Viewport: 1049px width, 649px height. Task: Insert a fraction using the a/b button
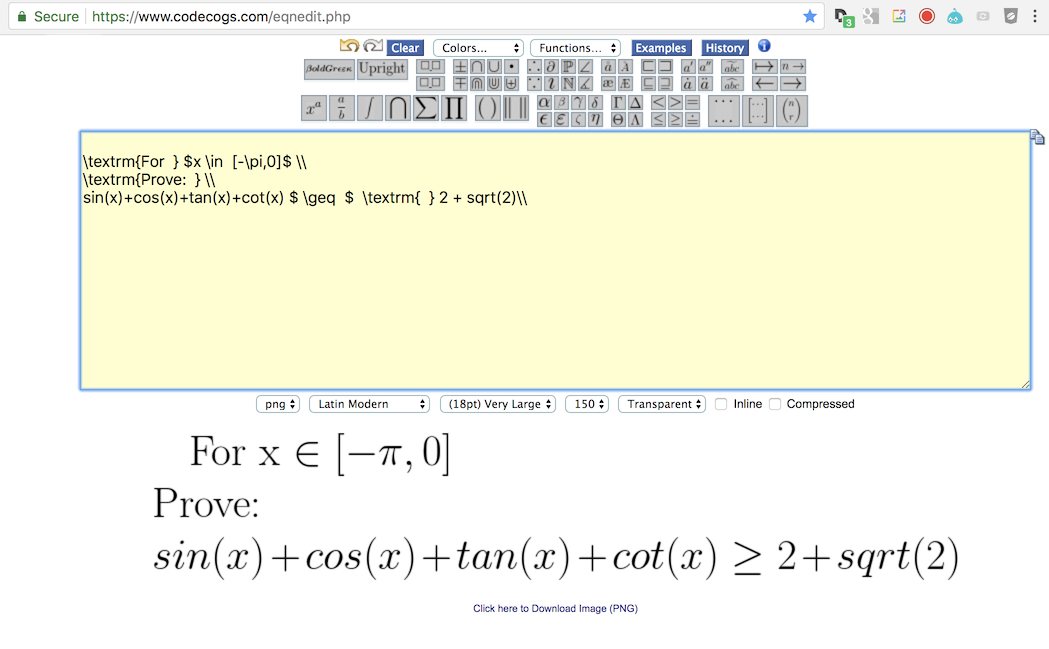(341, 108)
